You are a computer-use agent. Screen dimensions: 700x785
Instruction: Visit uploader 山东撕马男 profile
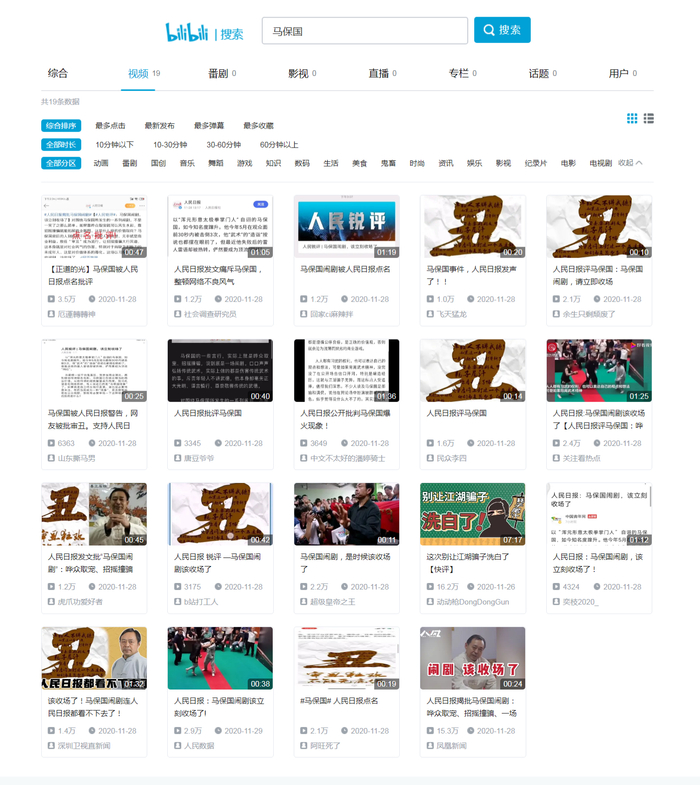(76, 458)
